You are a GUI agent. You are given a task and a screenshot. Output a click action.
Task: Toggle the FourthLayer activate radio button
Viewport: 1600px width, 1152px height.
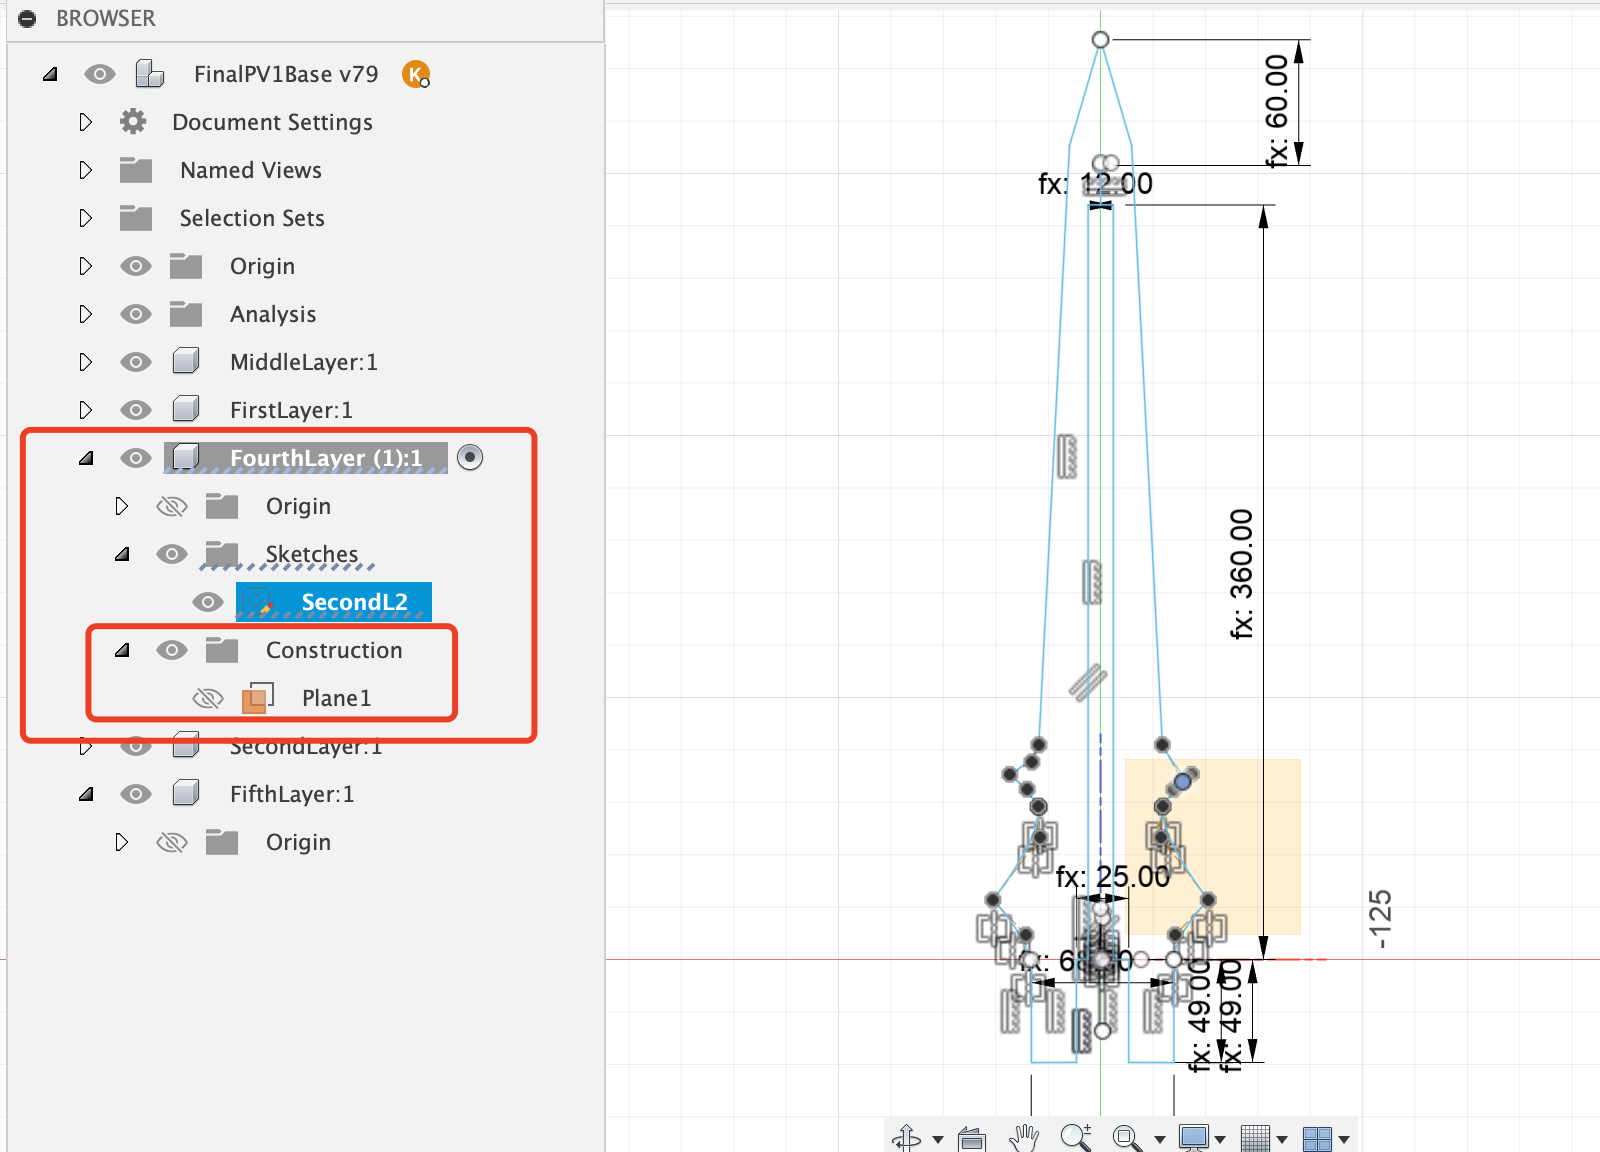[x=470, y=457]
